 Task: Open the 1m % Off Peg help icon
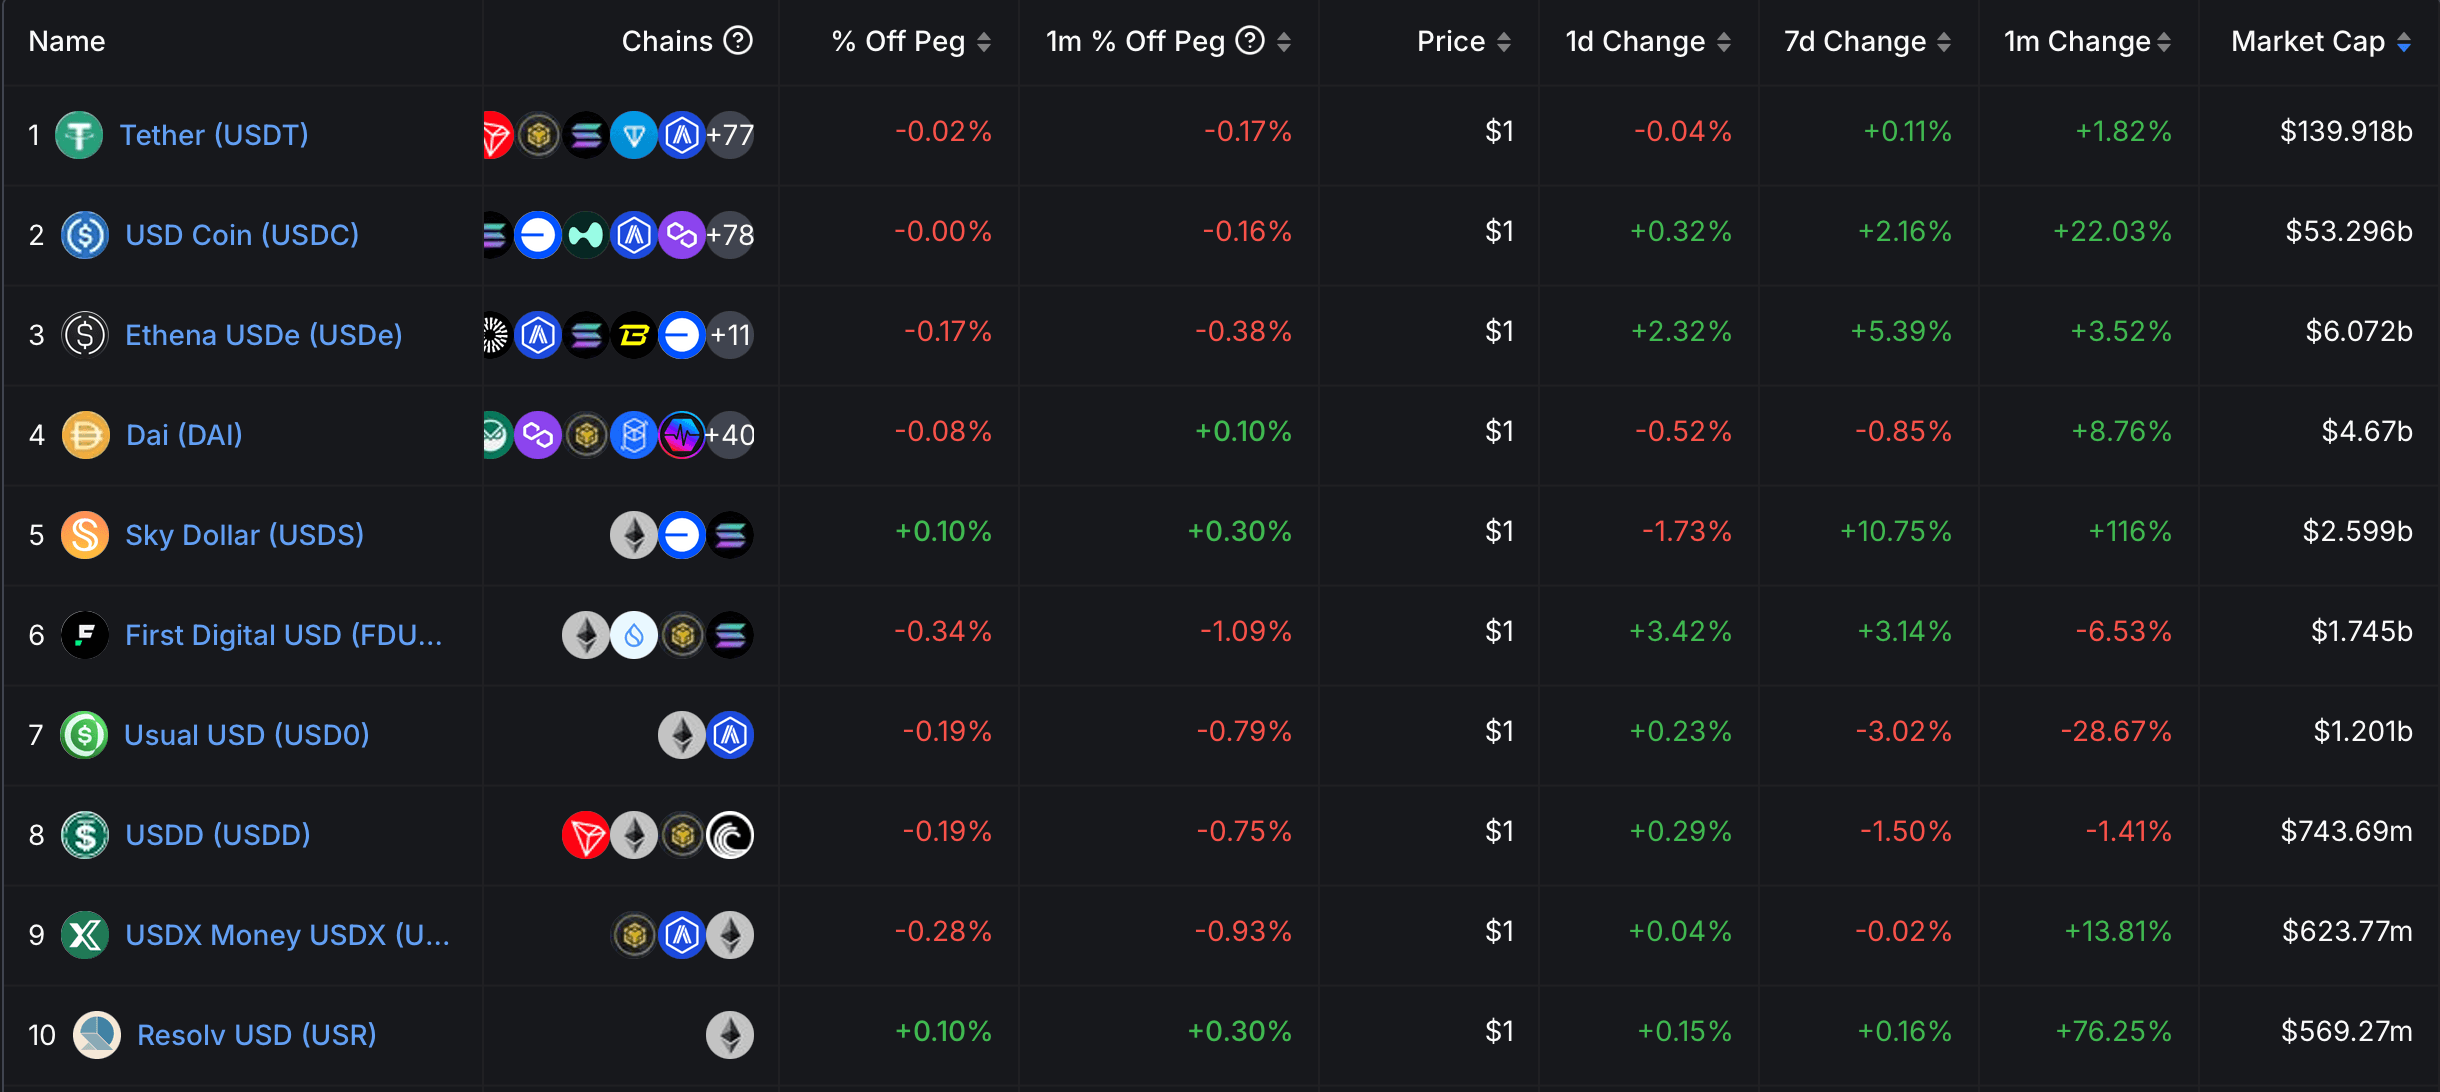pyautogui.click(x=1249, y=41)
